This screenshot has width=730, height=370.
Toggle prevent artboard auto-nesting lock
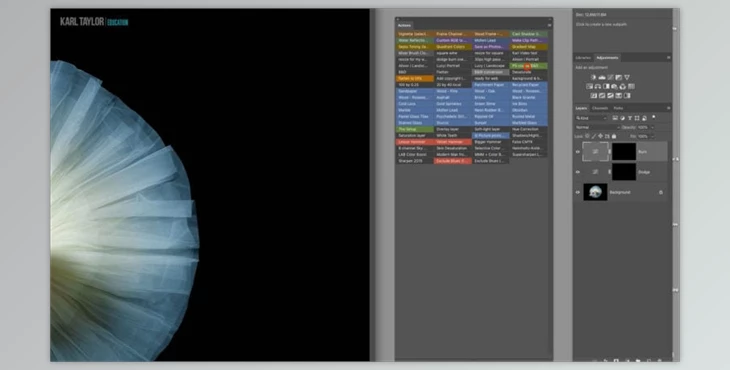[x=607, y=136]
